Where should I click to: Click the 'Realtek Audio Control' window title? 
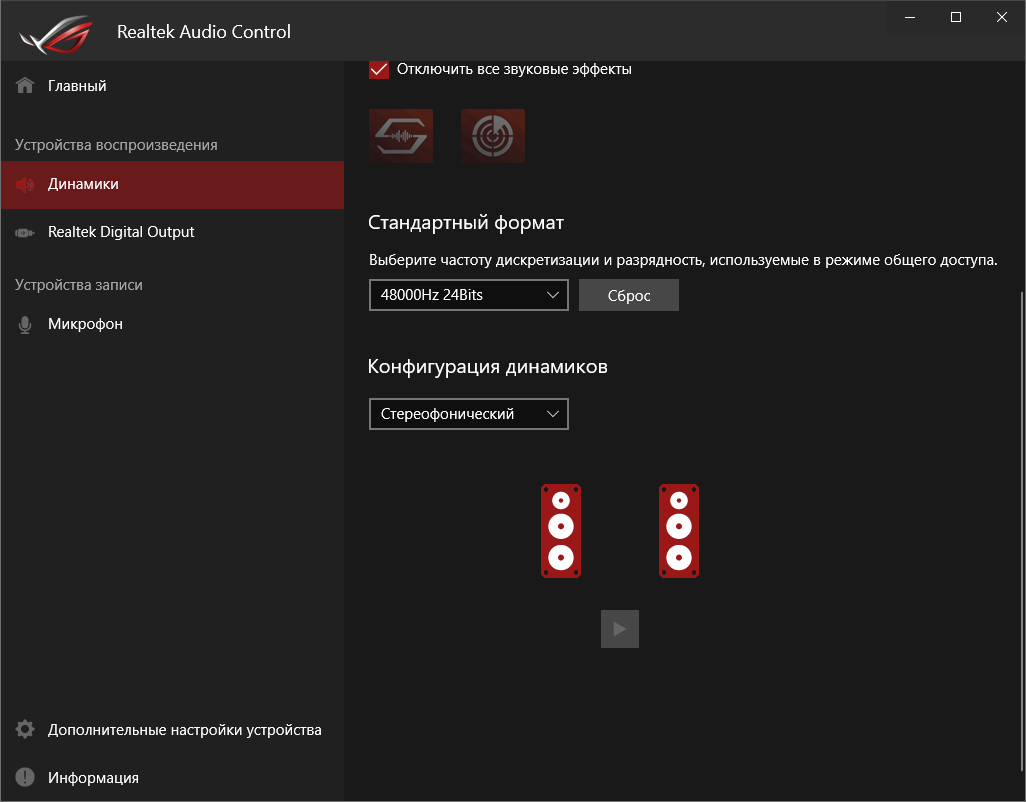tap(203, 32)
